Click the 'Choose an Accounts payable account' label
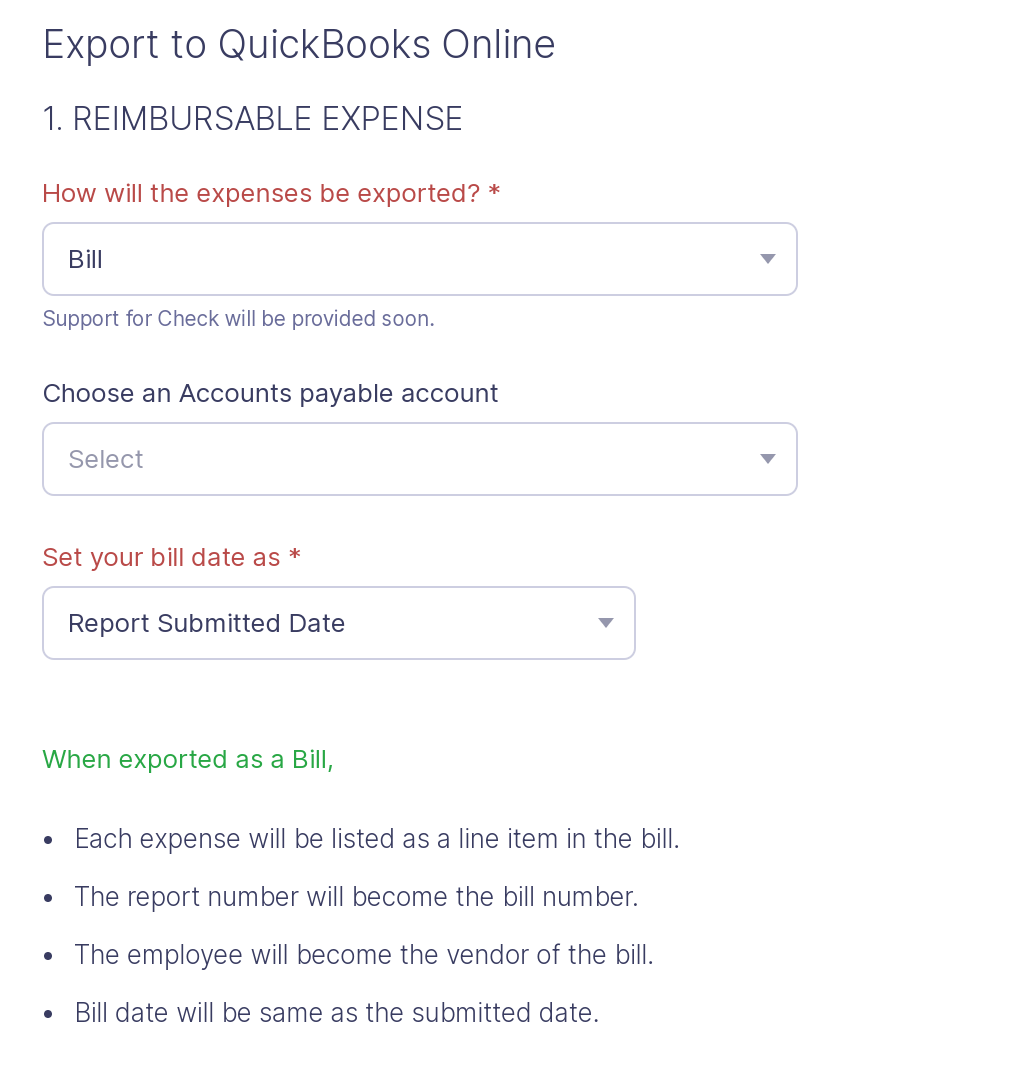 pyautogui.click(x=270, y=393)
